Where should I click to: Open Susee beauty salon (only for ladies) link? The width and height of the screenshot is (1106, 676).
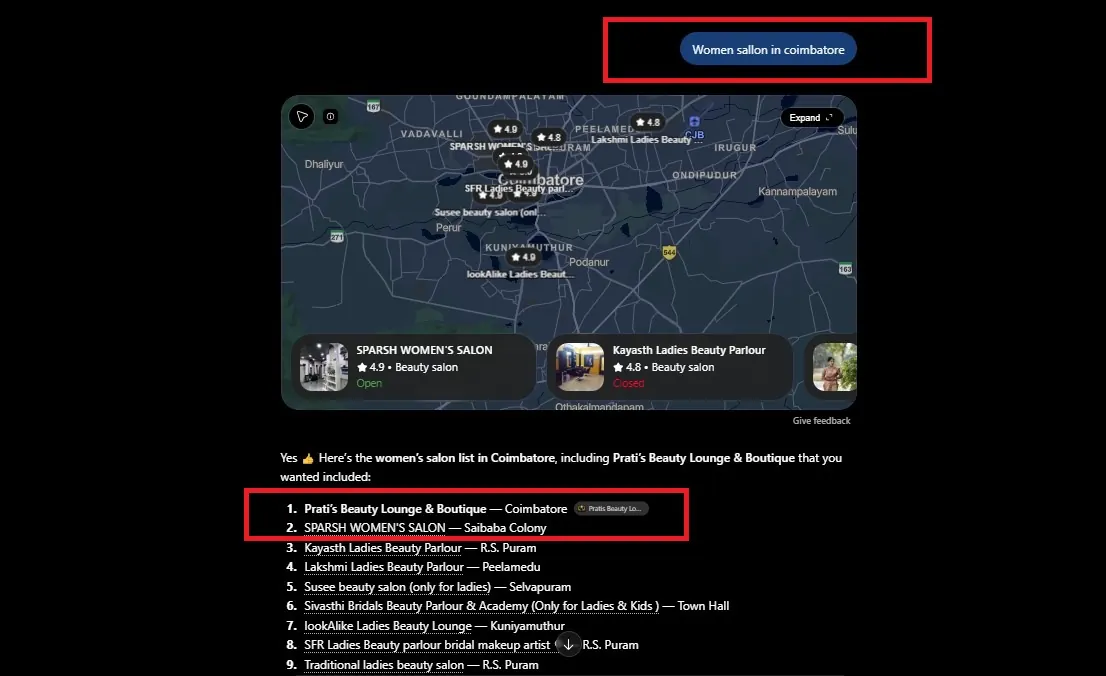pos(397,586)
